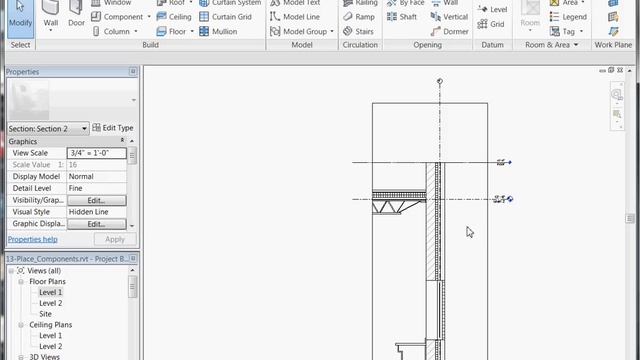
Task: Expand the Tag tool dropdown arrow
Action: click(581, 31)
